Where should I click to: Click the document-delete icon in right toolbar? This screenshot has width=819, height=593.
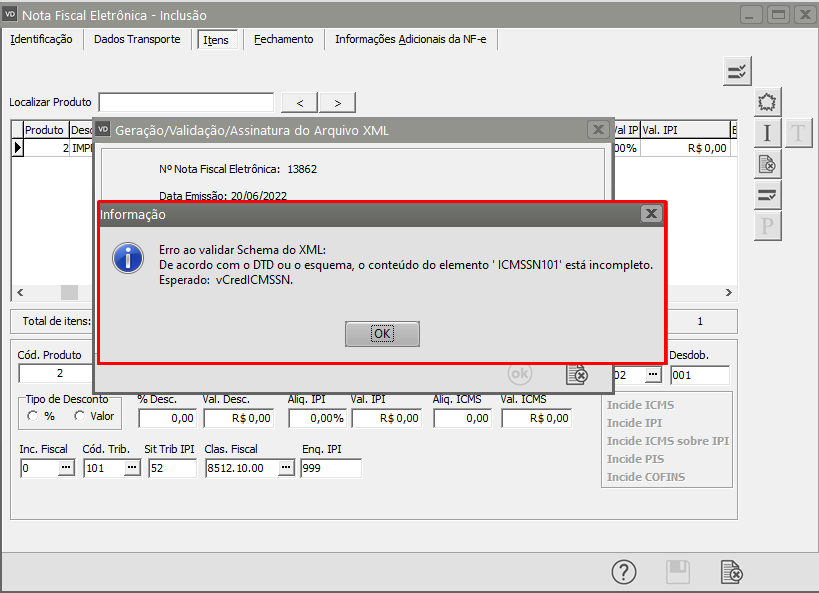click(x=767, y=164)
